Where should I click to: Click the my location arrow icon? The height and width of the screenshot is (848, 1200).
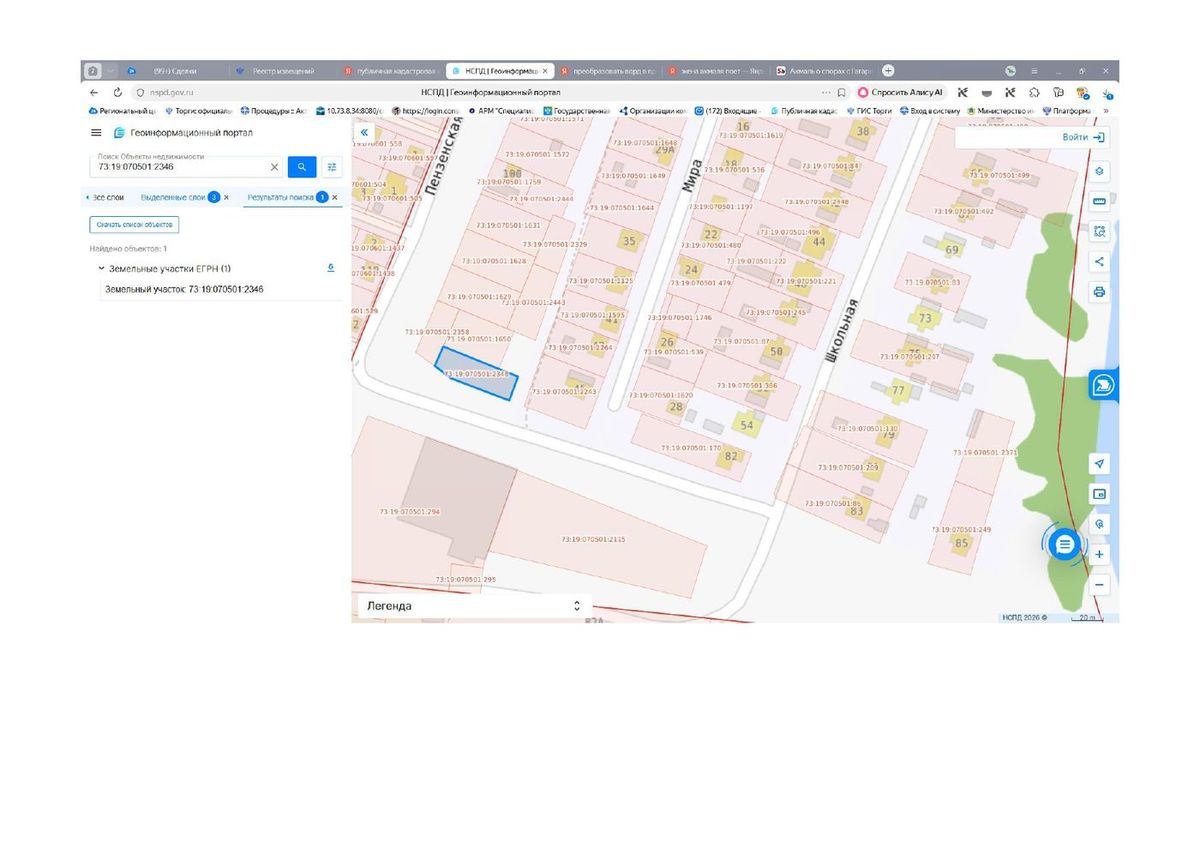point(1099,463)
